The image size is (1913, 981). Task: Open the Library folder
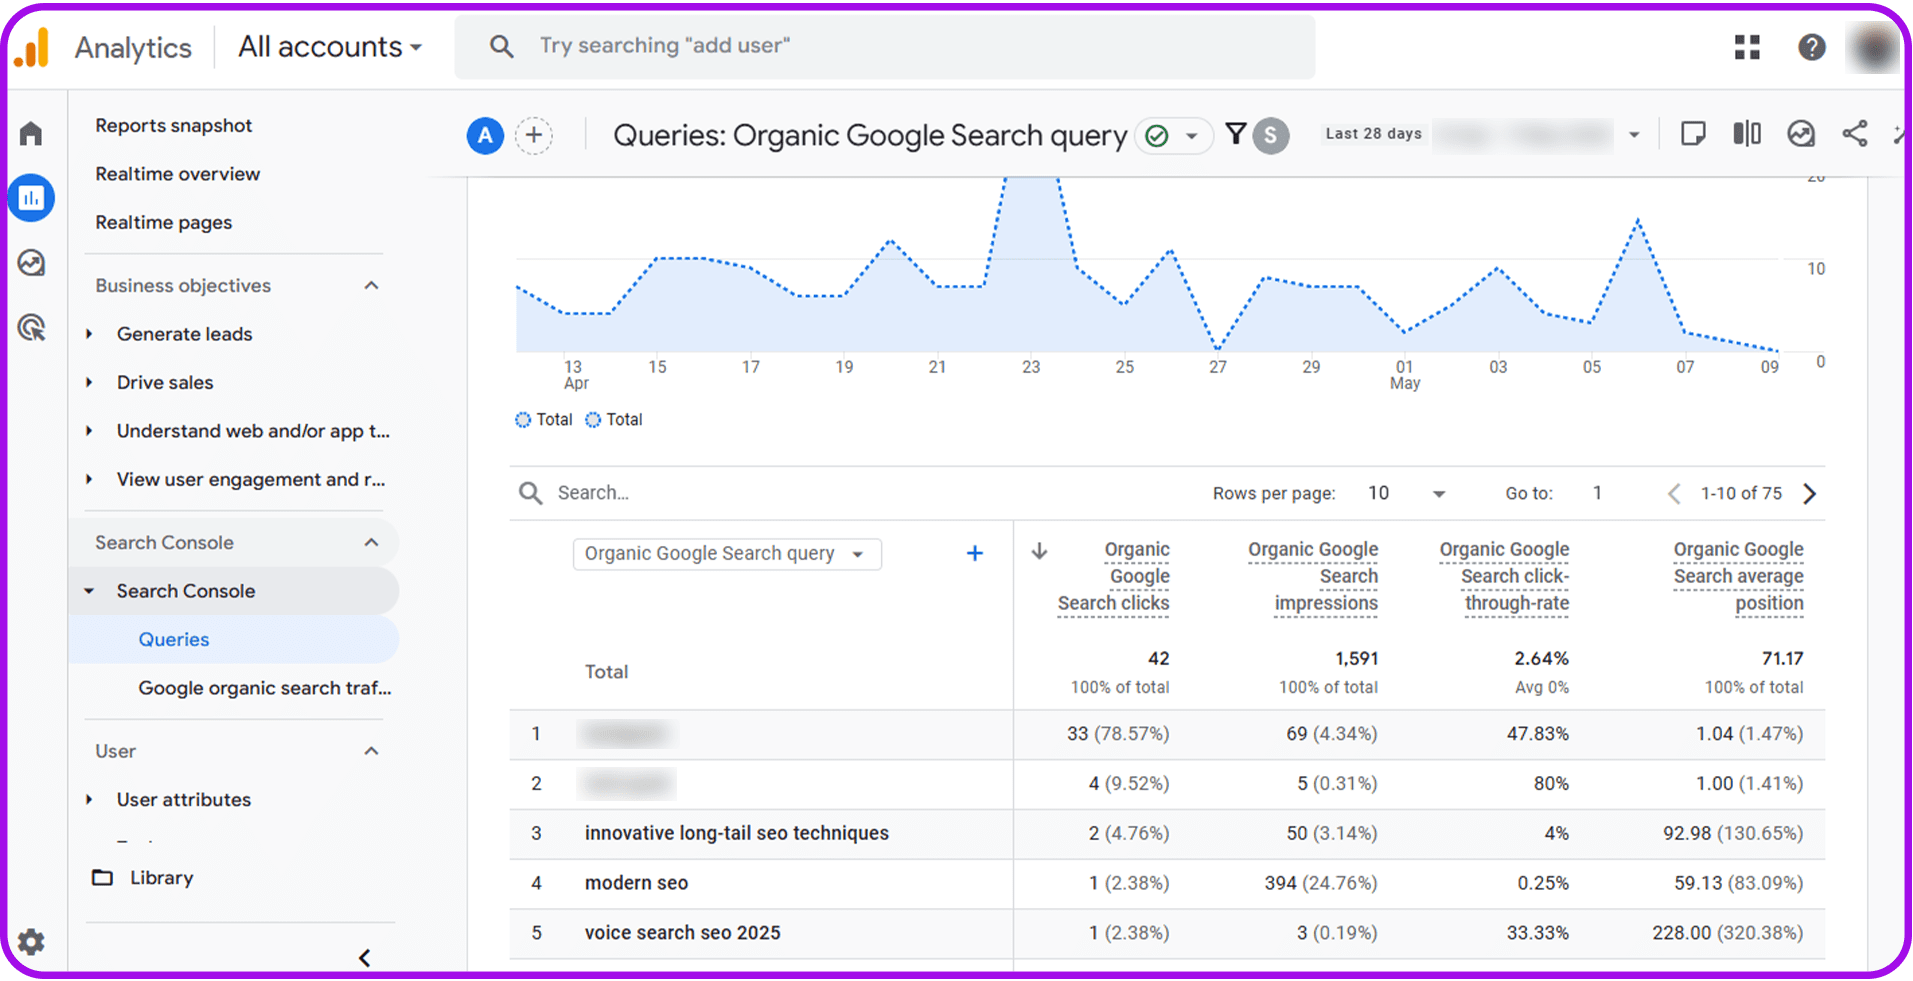[143, 878]
